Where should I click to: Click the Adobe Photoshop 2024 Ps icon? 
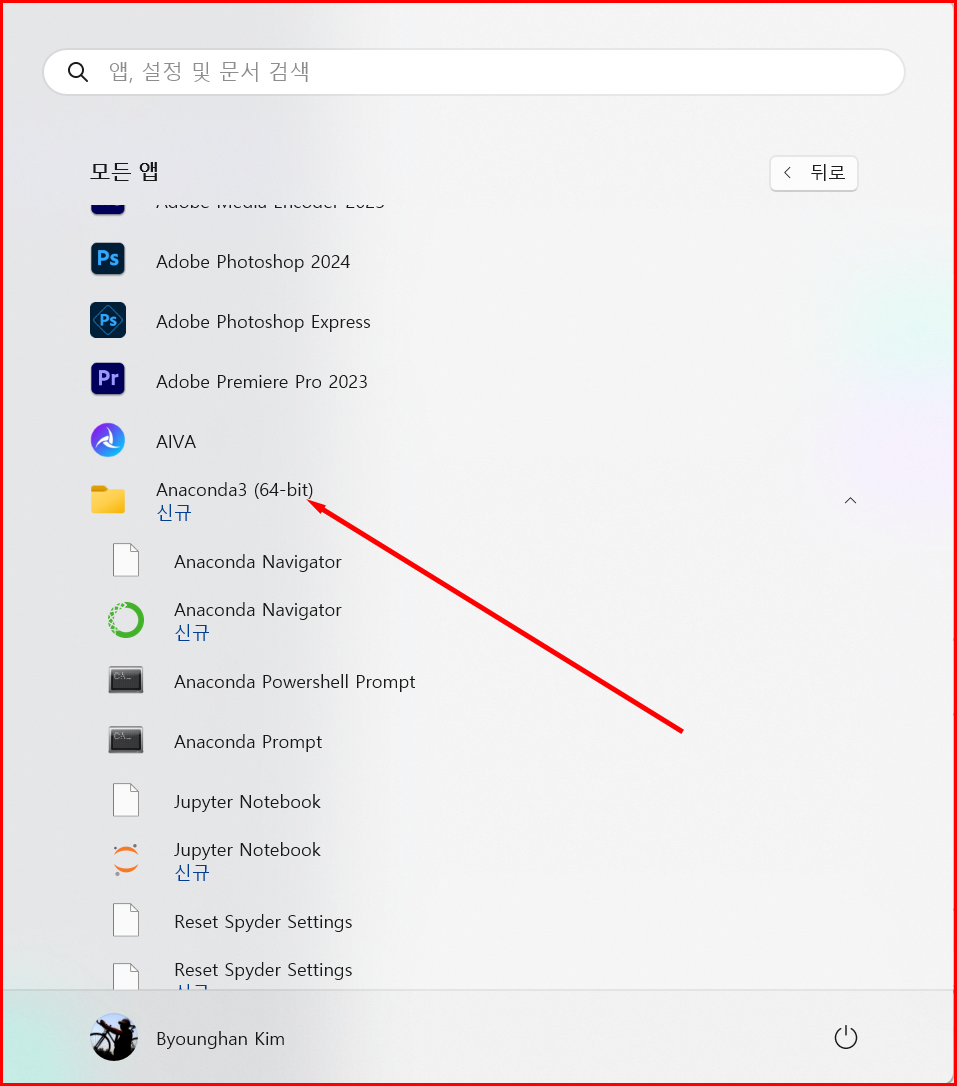108,259
